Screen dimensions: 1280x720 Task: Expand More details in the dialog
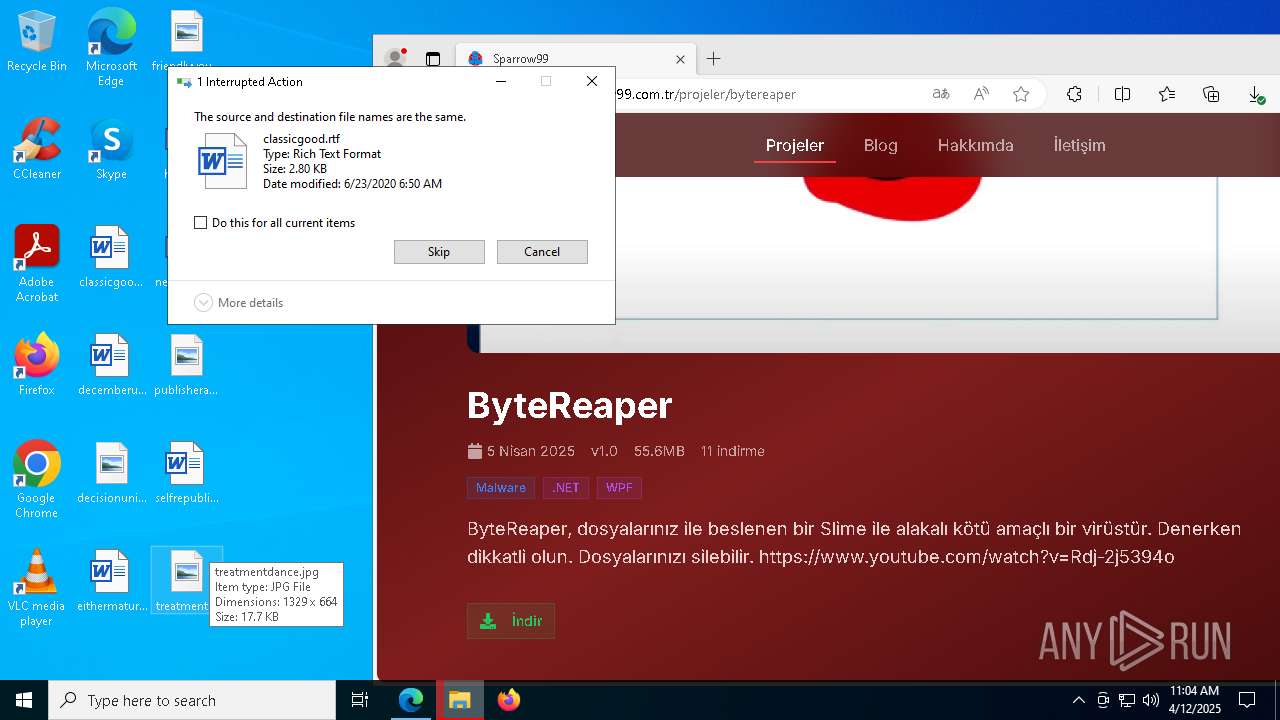[239, 302]
